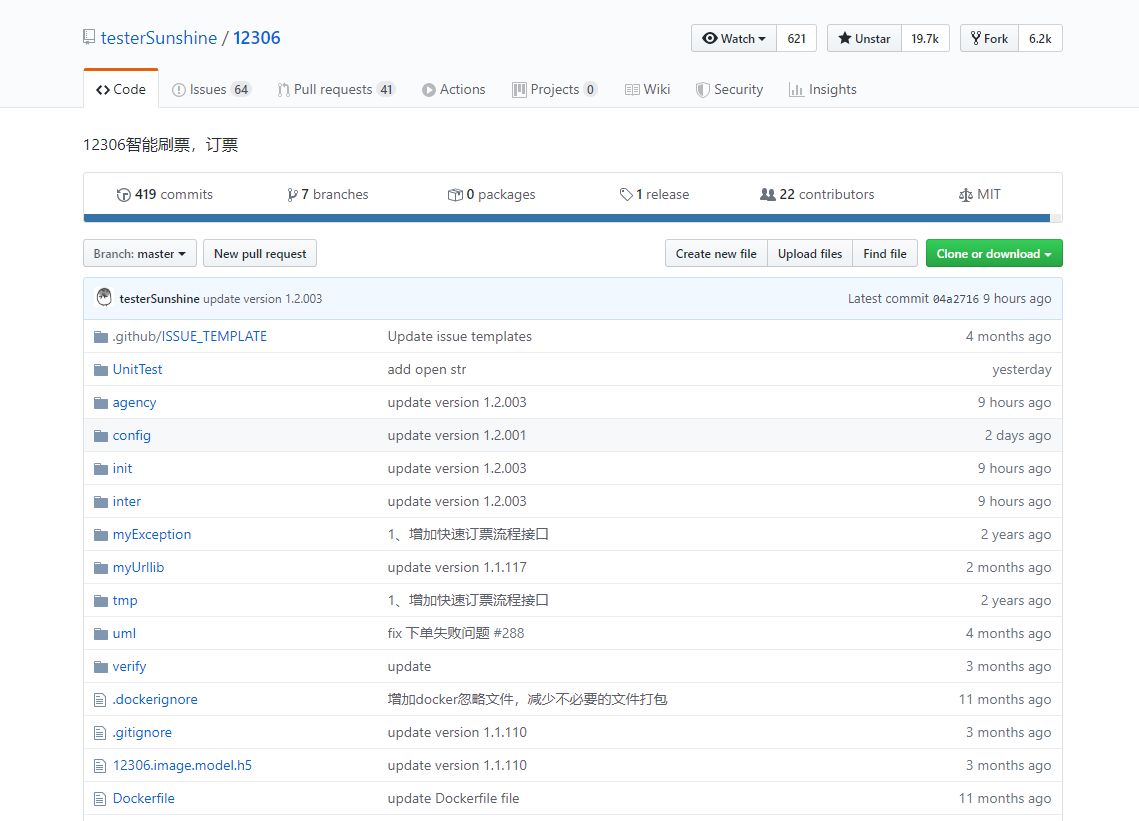This screenshot has width=1139, height=821.
Task: Fork the repository using Fork button
Action: tap(989, 38)
